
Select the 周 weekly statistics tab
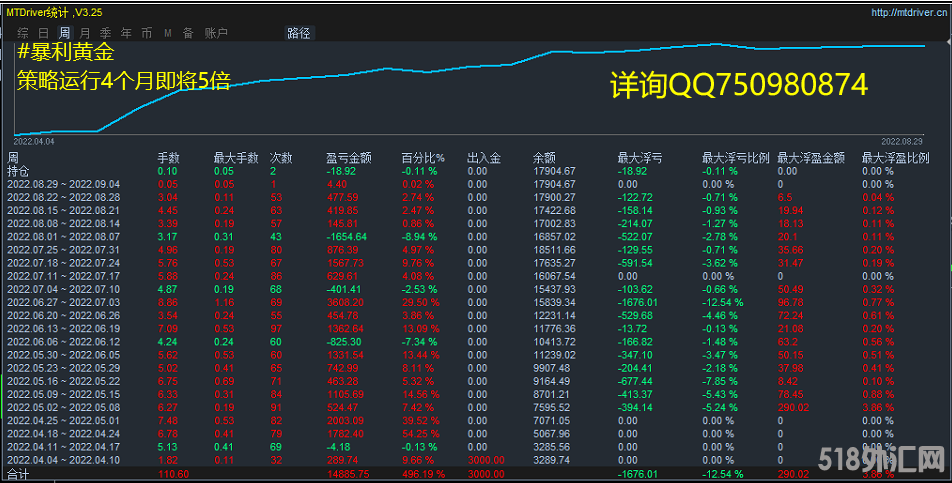point(64,33)
